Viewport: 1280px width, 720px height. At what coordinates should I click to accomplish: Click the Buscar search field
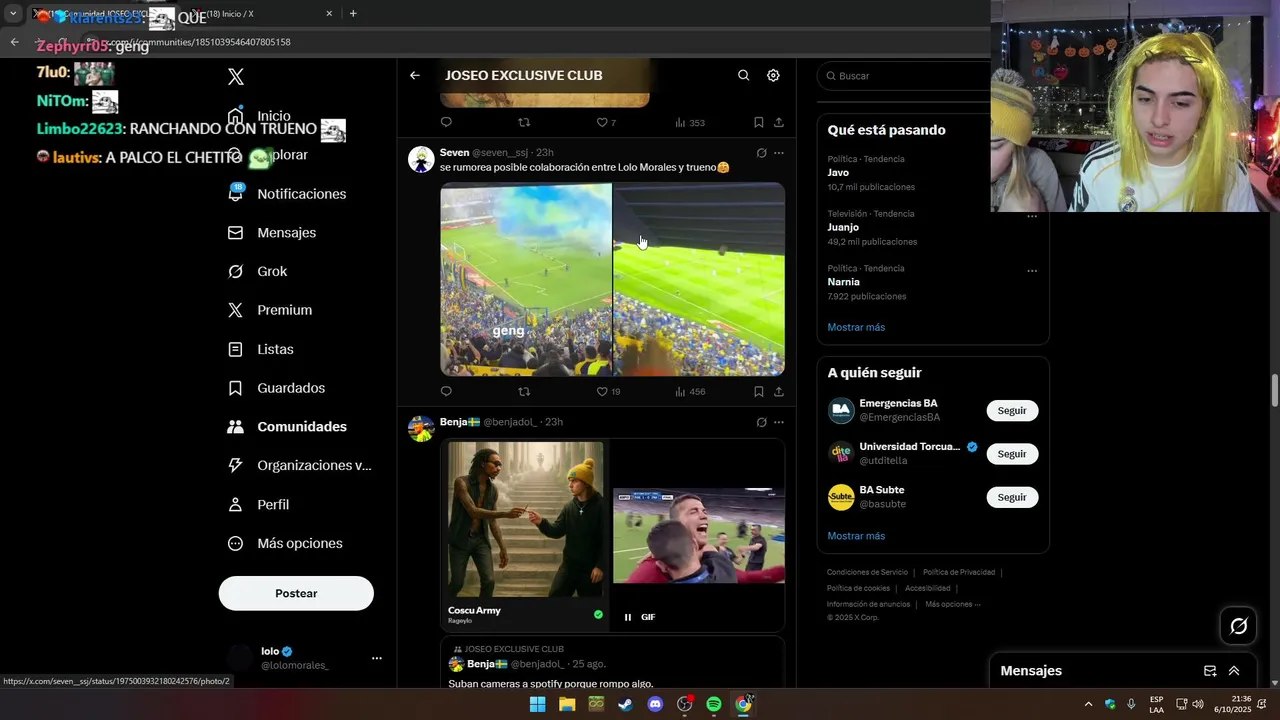tap(906, 76)
